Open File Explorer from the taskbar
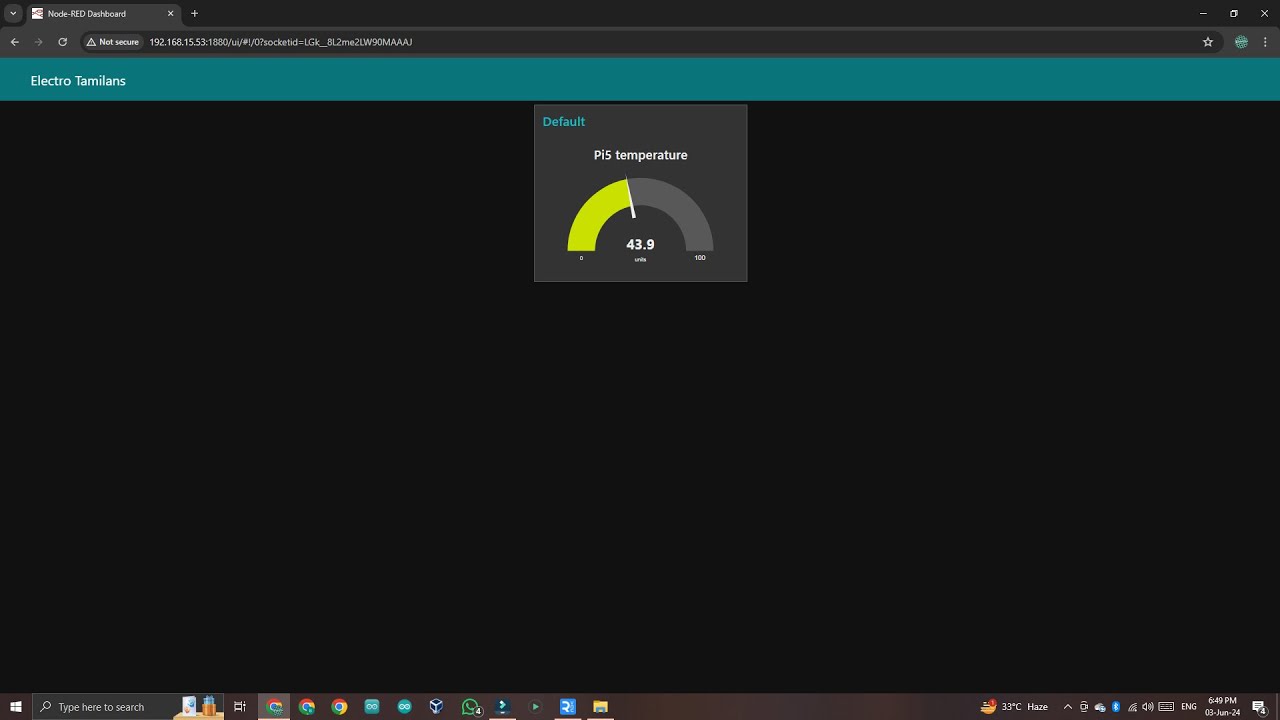 point(600,707)
